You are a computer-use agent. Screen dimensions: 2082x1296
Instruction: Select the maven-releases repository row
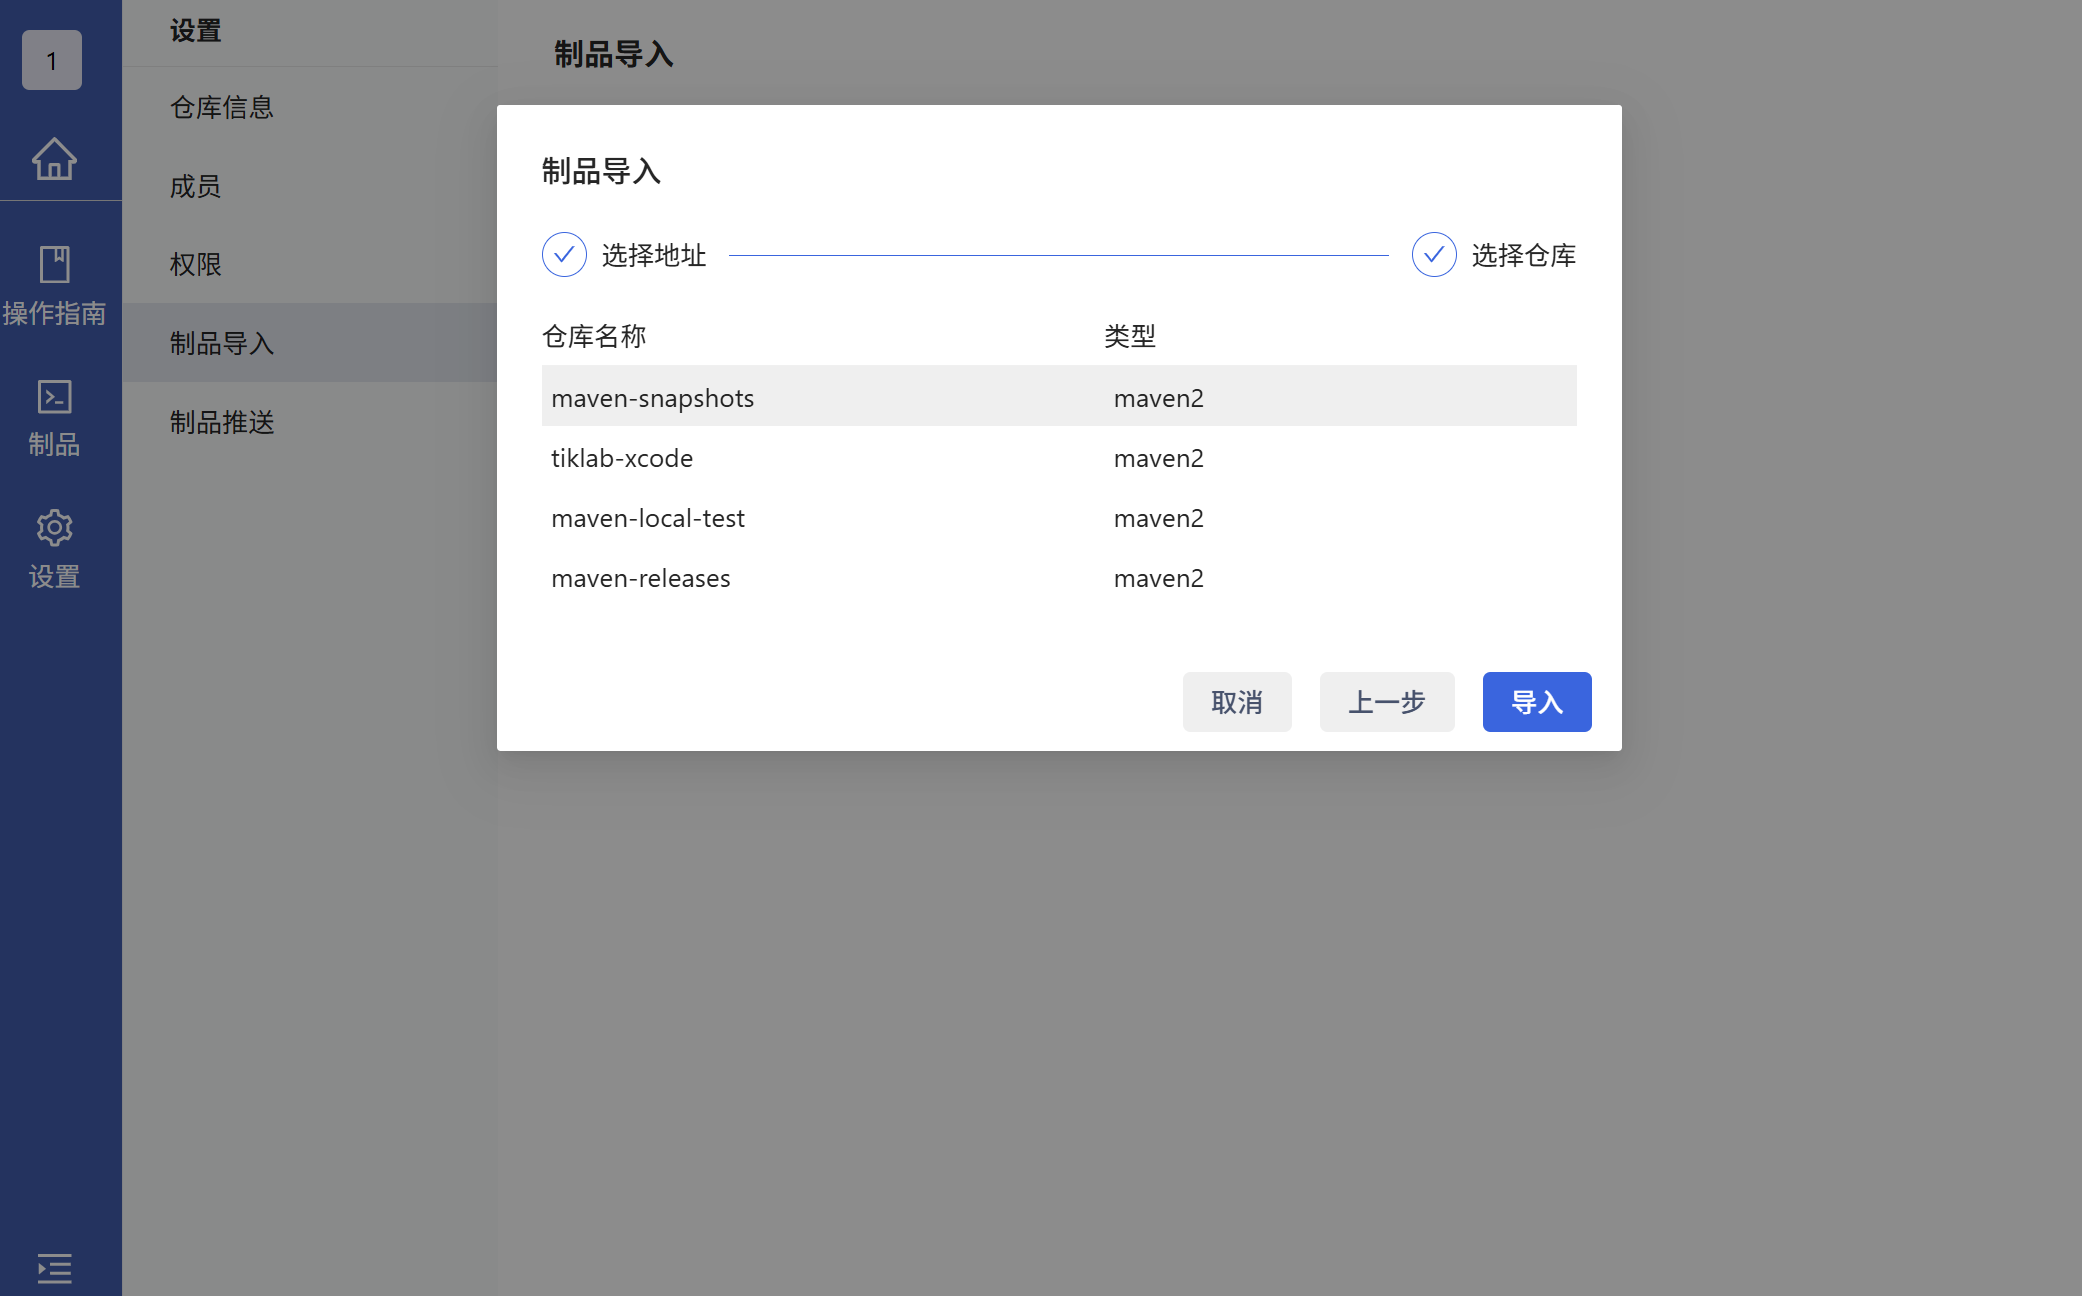[x=640, y=578]
